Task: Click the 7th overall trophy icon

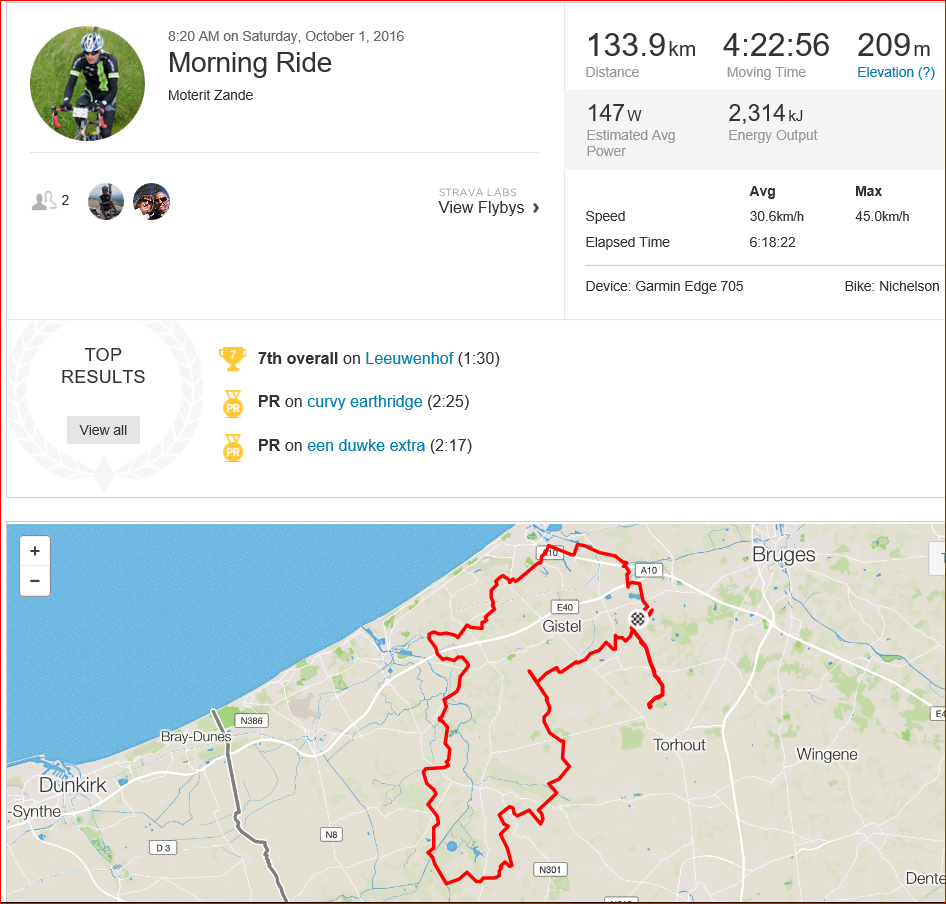Action: point(232,358)
